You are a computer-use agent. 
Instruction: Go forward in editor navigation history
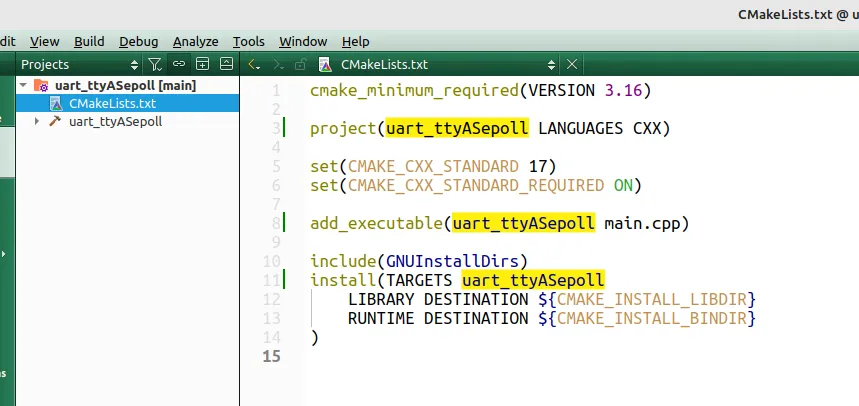click(x=278, y=65)
